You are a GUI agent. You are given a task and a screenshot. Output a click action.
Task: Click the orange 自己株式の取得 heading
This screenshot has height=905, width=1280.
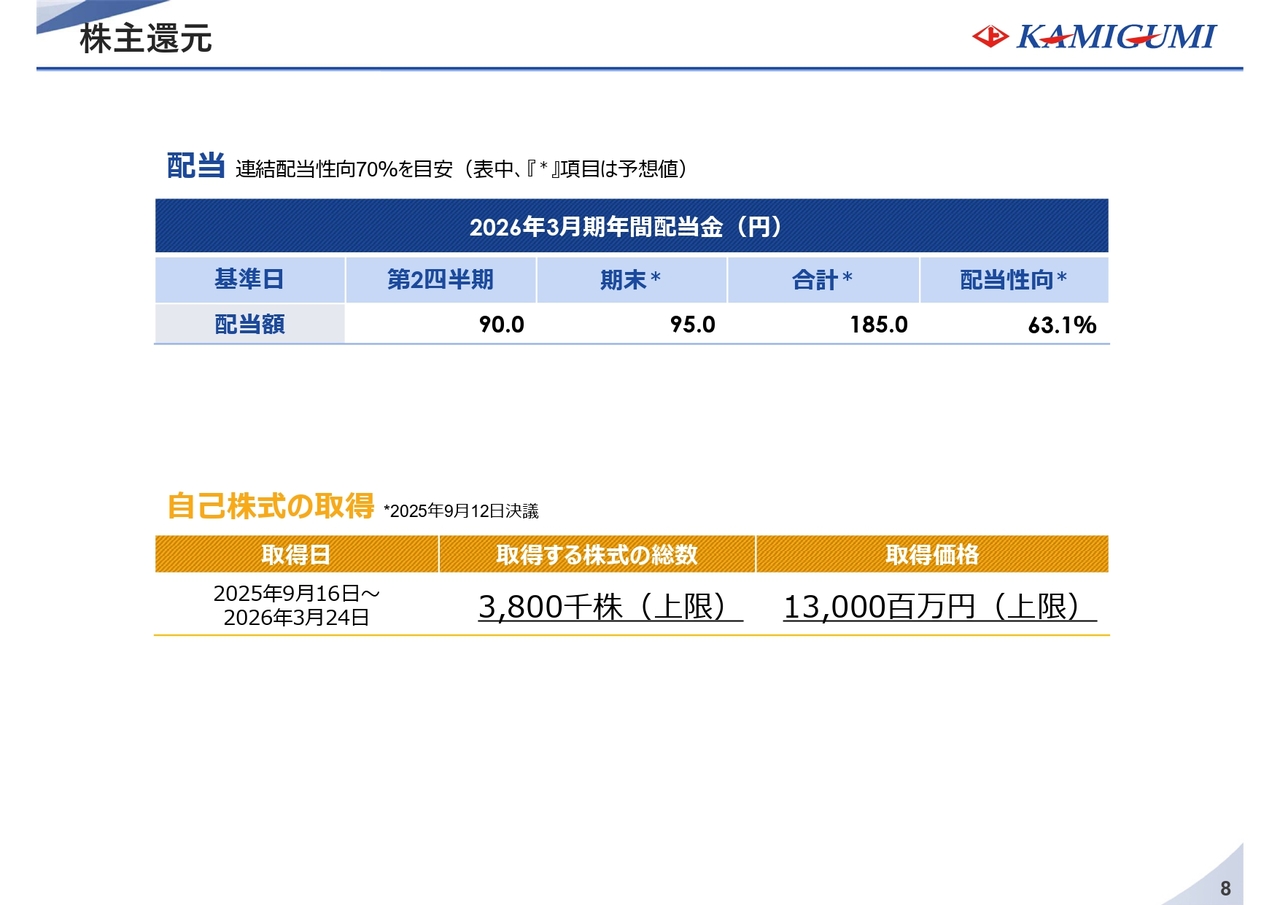pyautogui.click(x=270, y=506)
